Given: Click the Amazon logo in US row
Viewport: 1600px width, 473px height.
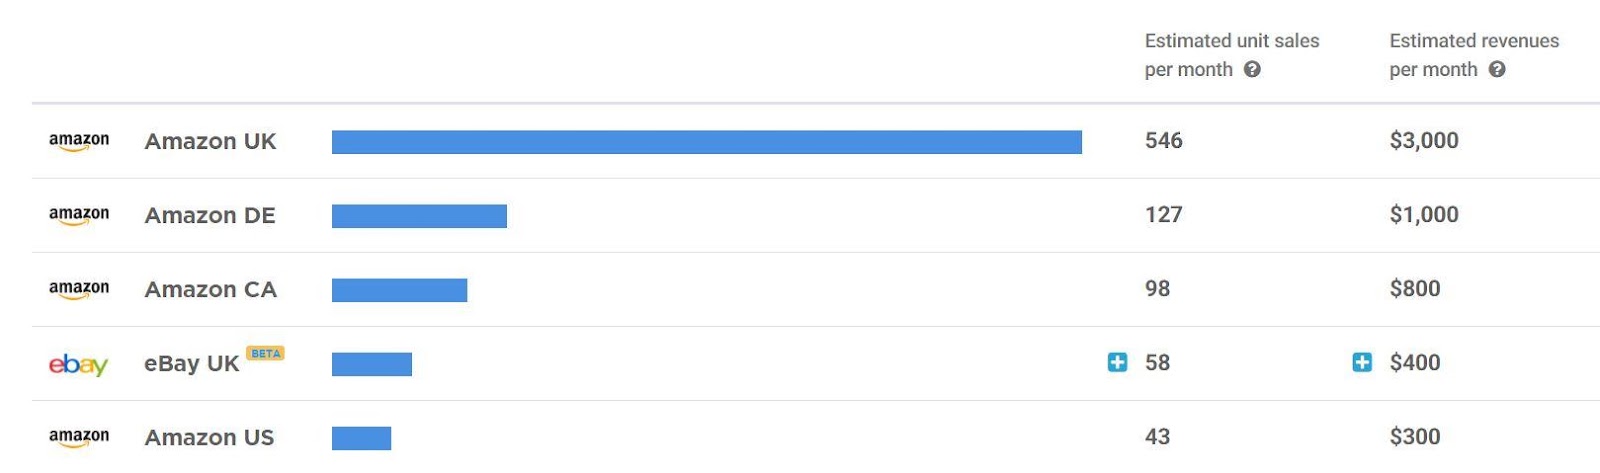Looking at the screenshot, I should point(79,438).
